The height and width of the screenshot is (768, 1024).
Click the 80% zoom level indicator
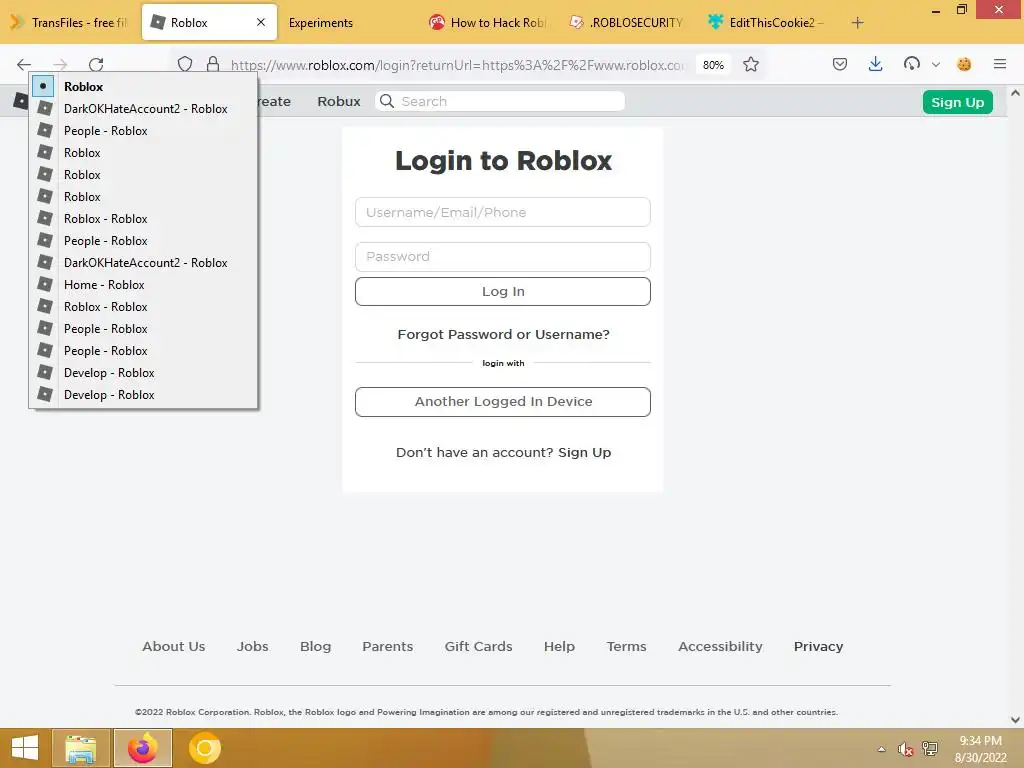coord(713,65)
